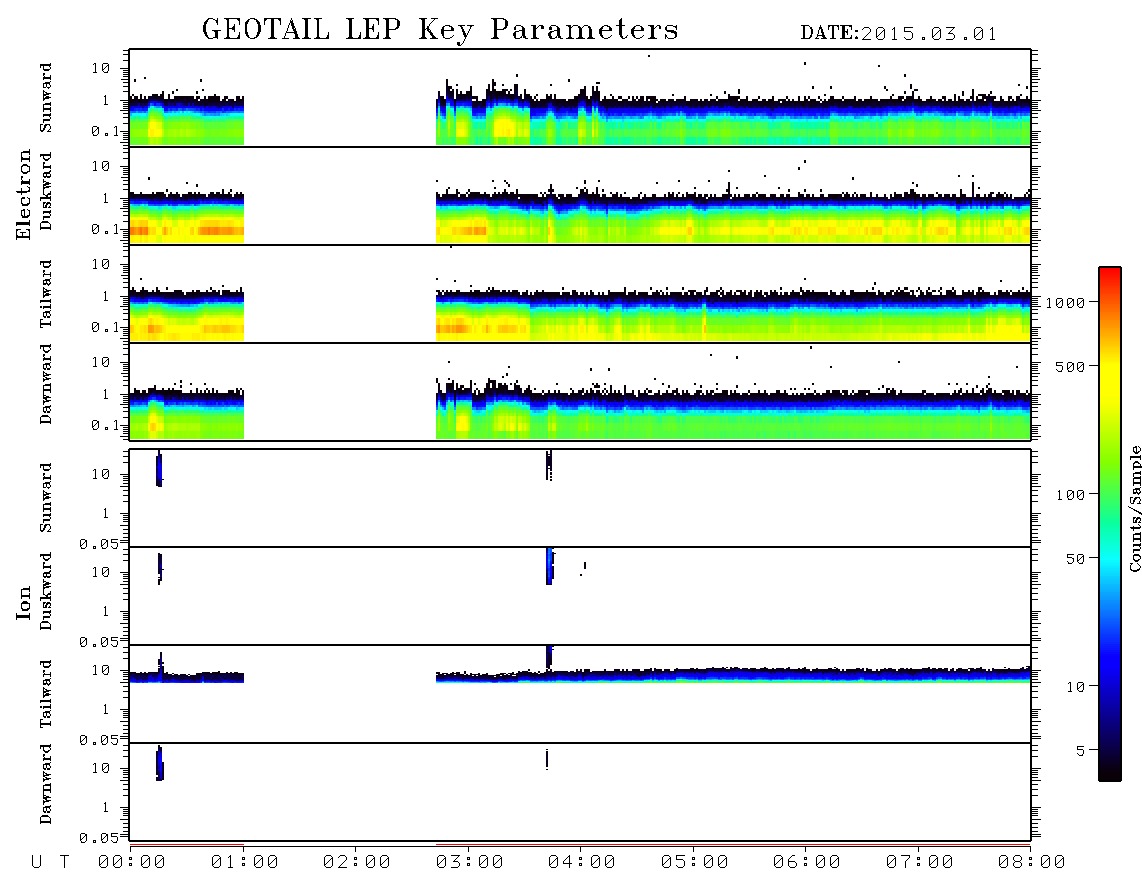Select the Ion "Dawnward" axis label
Screen dimensions: 1142x880
point(46,784)
